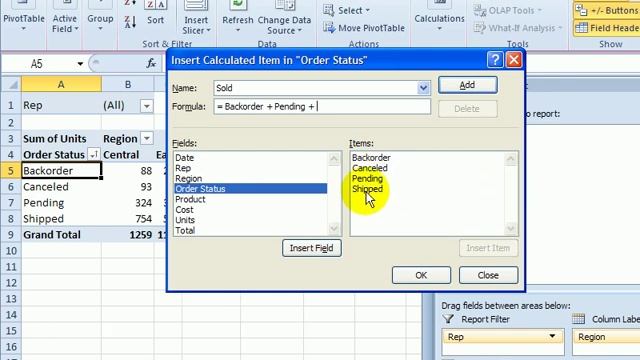Click the Refresh ribbon button
The width and height of the screenshot is (640, 360).
(x=238, y=18)
